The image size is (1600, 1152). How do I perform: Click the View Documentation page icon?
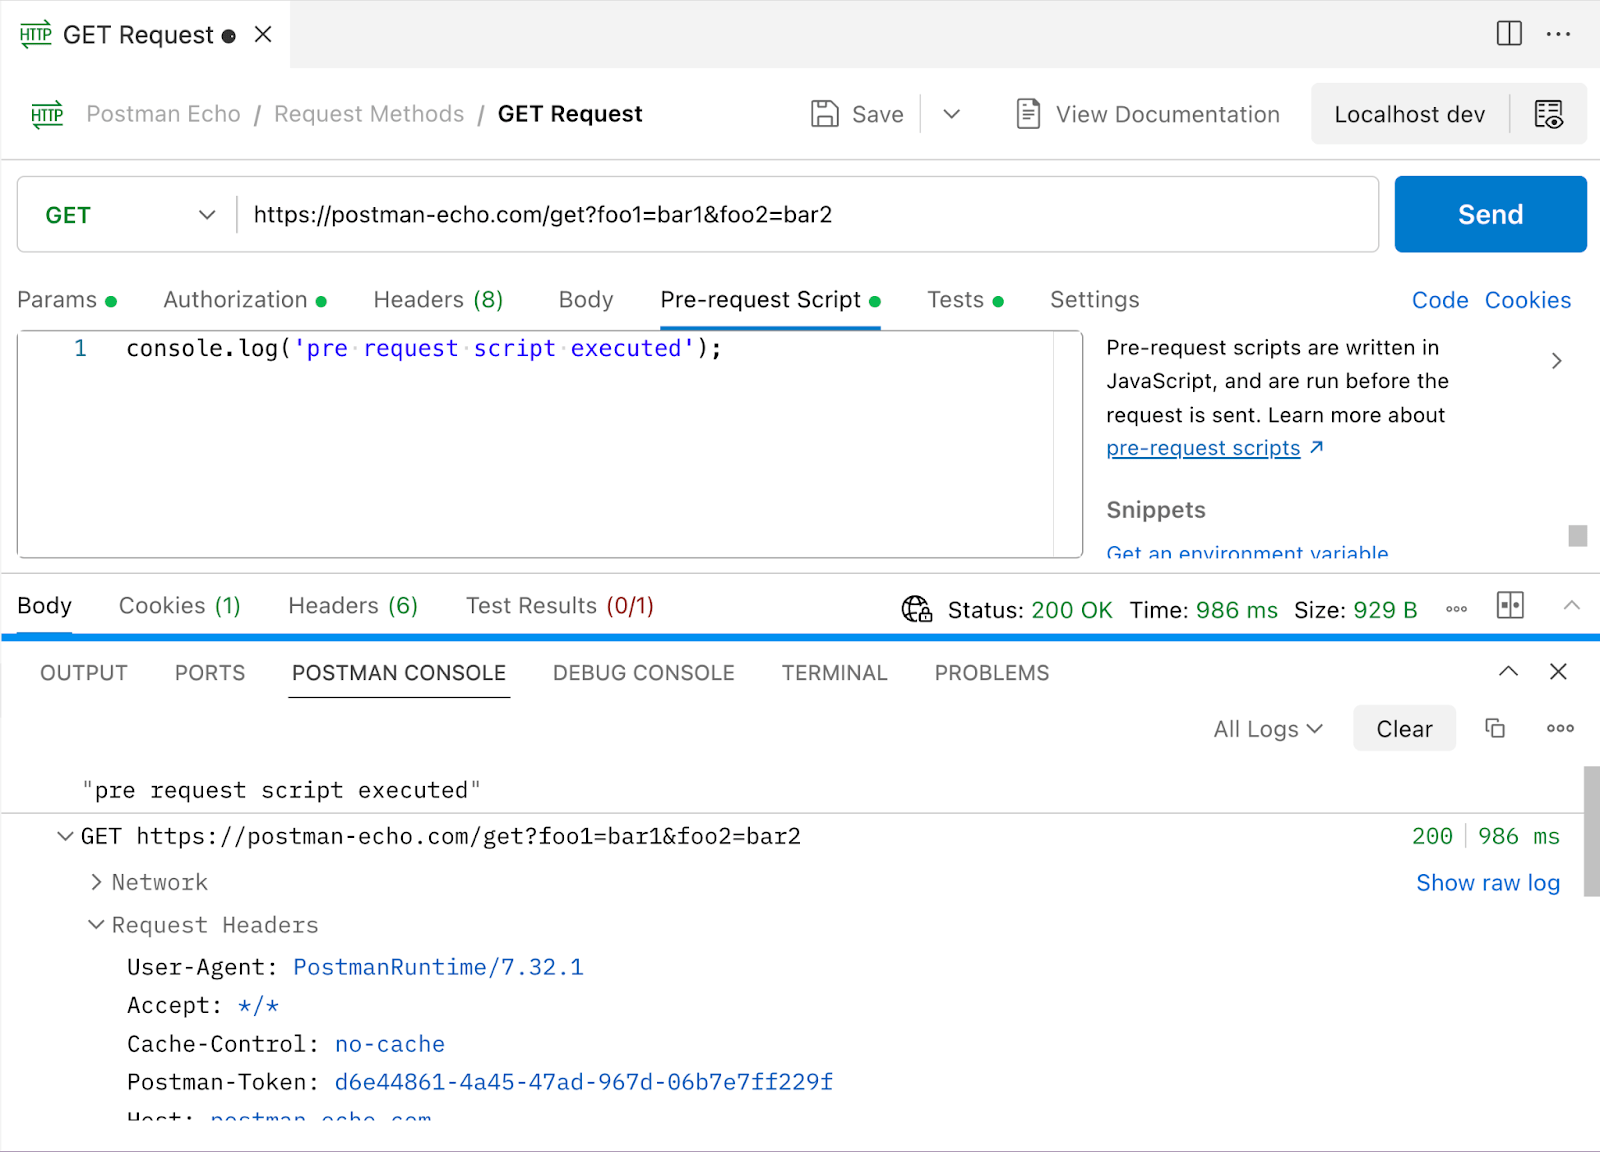(1028, 114)
